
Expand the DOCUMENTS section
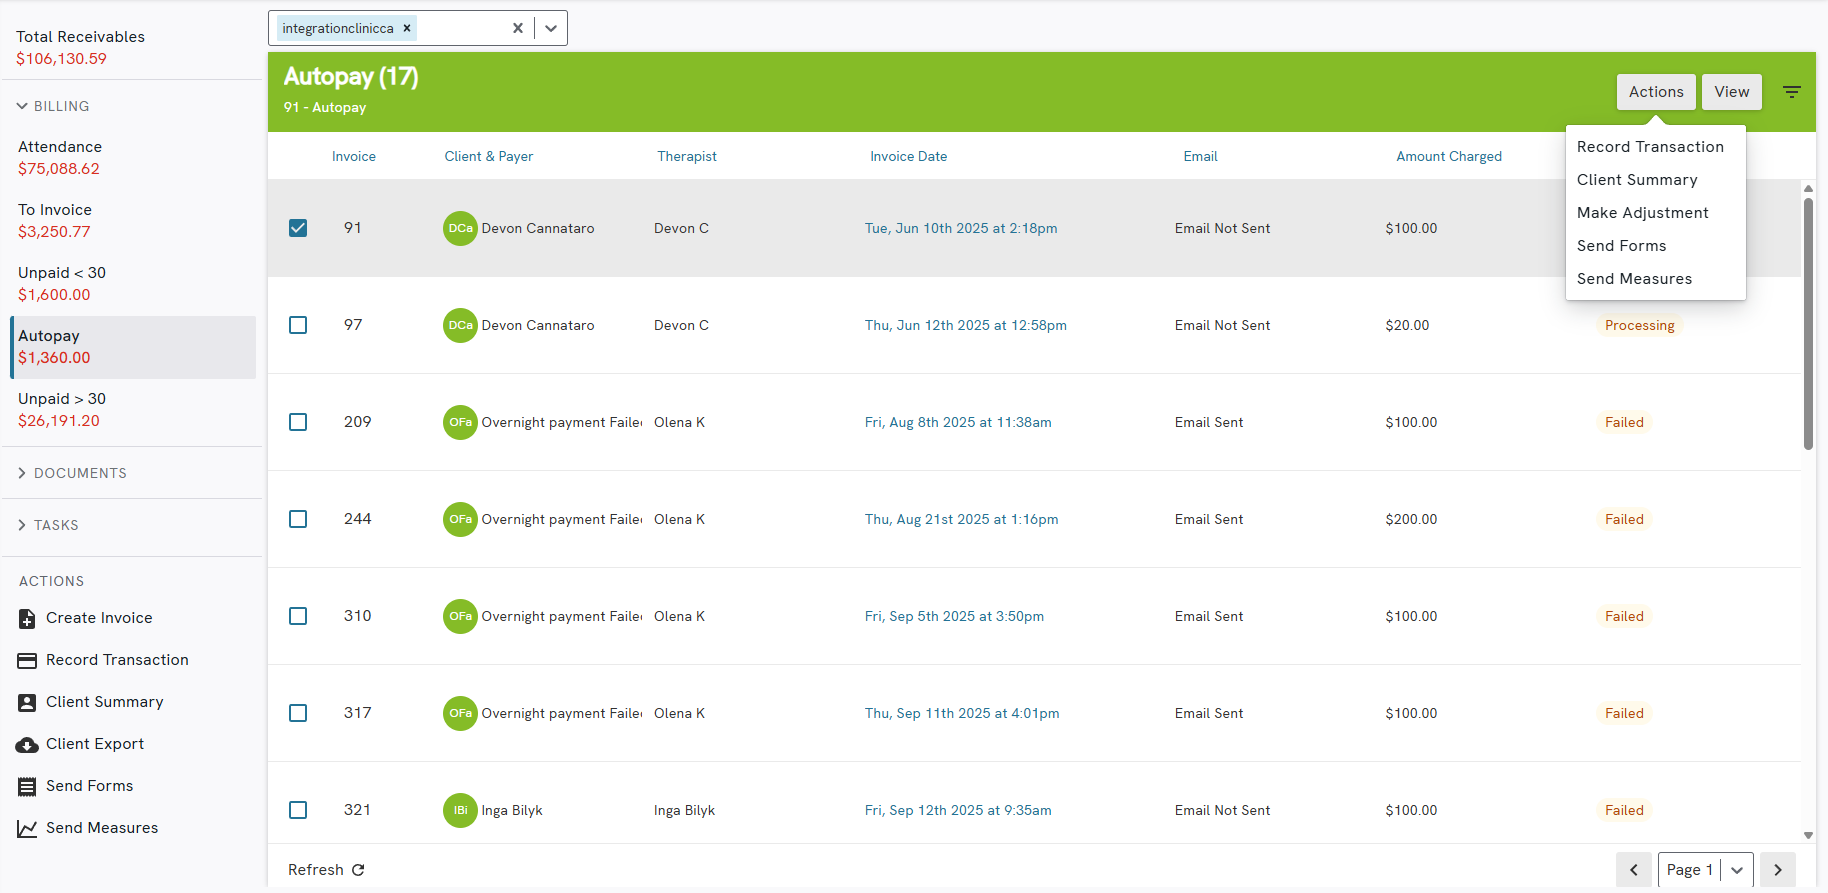(x=72, y=473)
